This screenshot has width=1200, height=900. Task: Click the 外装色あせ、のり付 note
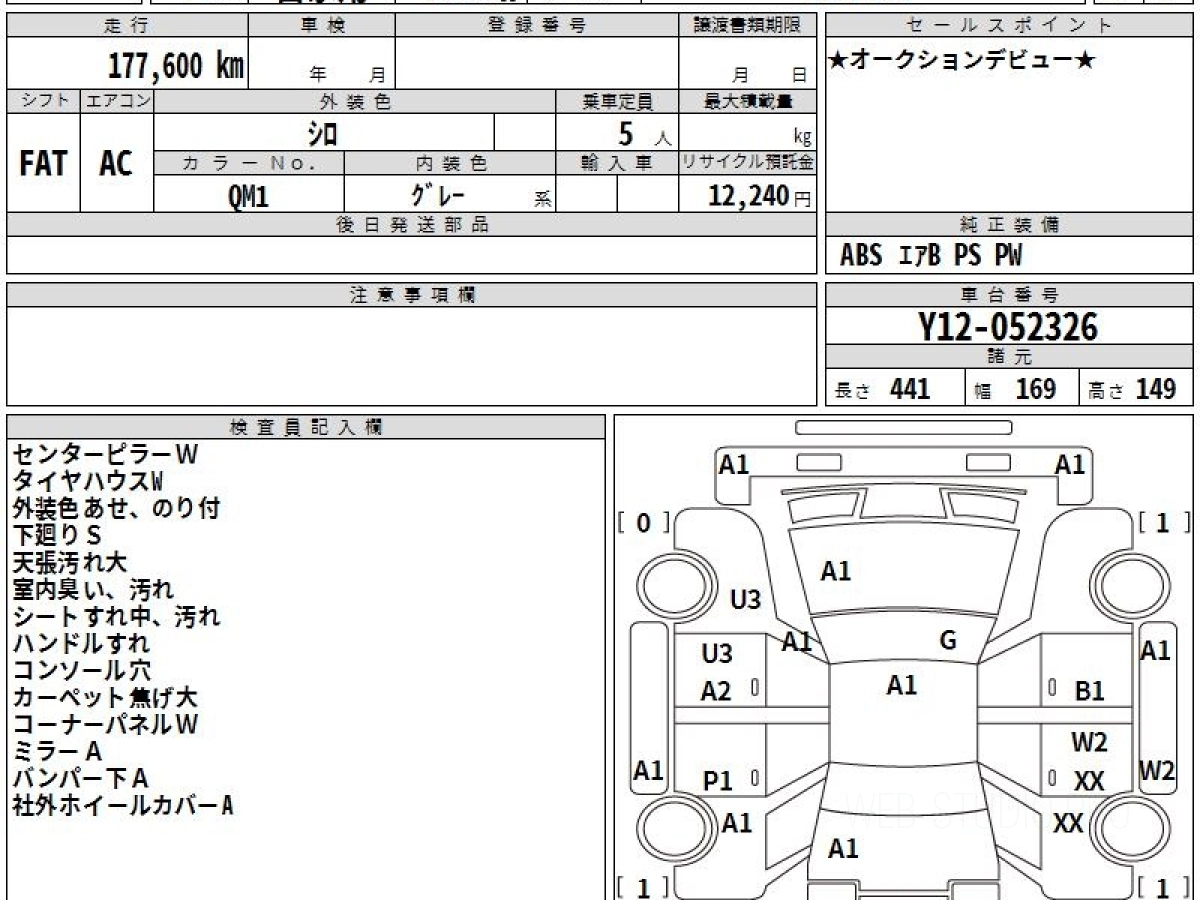tap(116, 508)
